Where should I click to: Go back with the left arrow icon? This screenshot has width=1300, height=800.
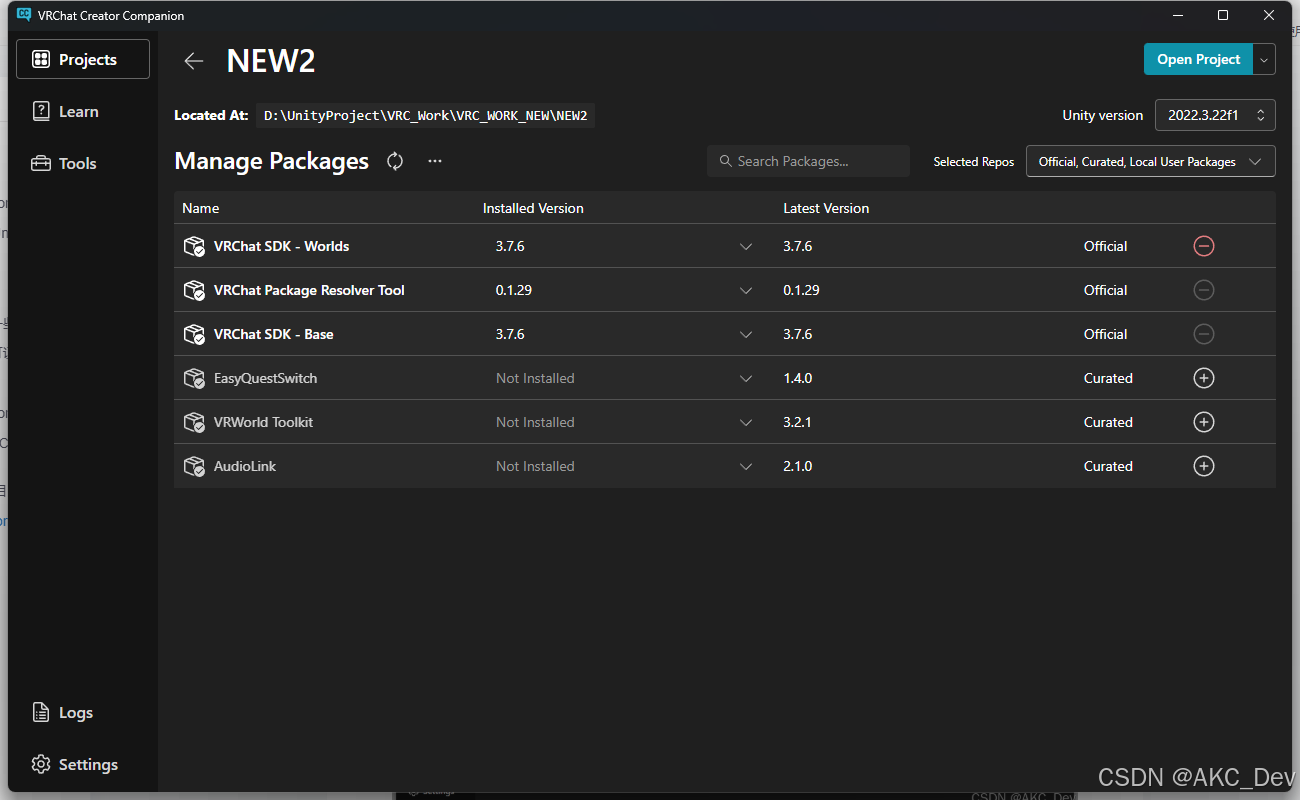click(x=194, y=61)
